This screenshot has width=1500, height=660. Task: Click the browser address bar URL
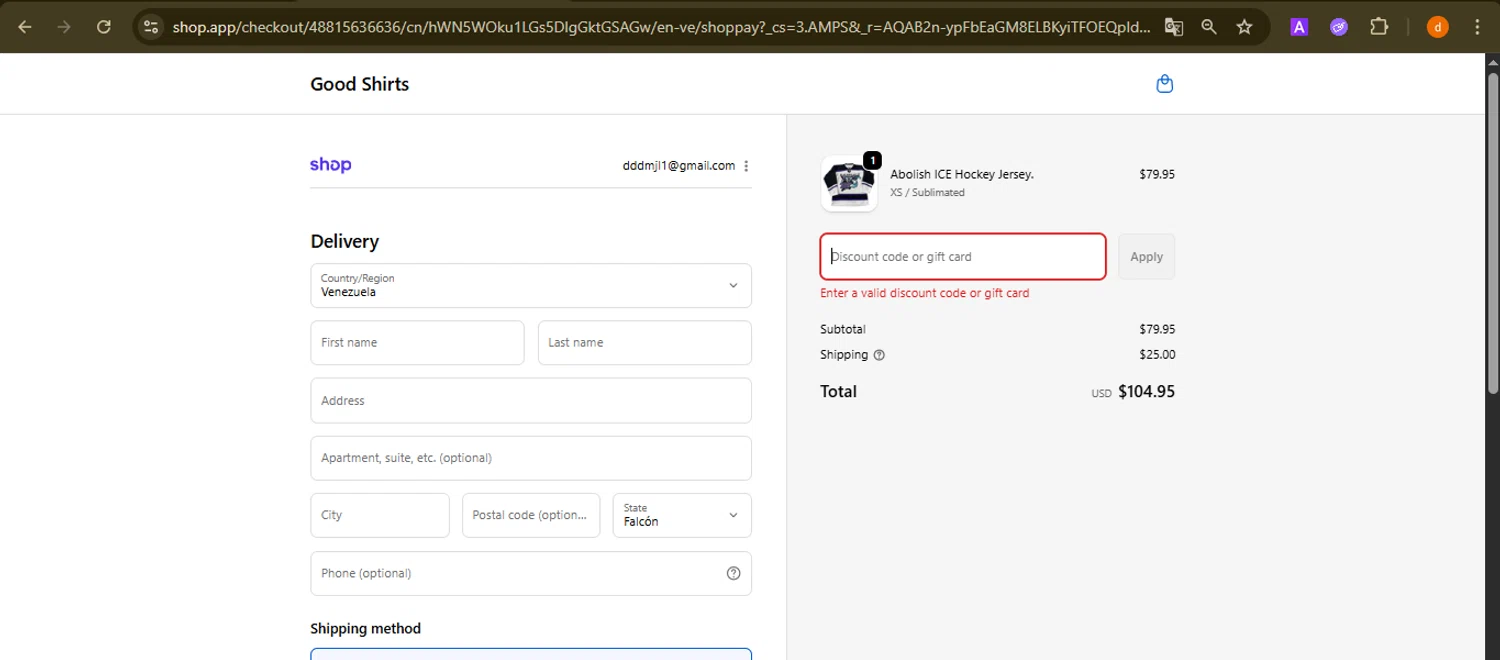(x=660, y=27)
